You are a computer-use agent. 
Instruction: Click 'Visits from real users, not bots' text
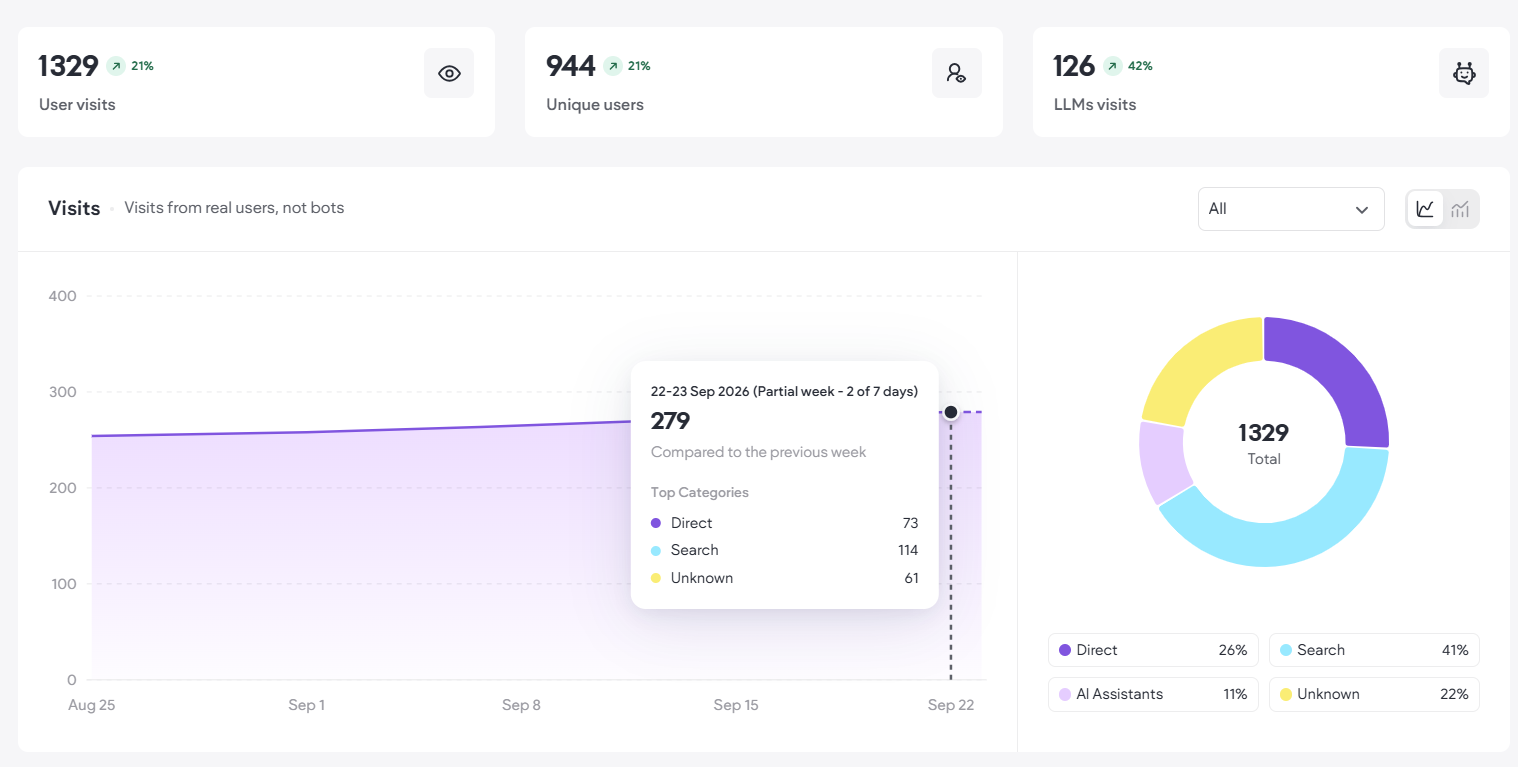tap(234, 208)
